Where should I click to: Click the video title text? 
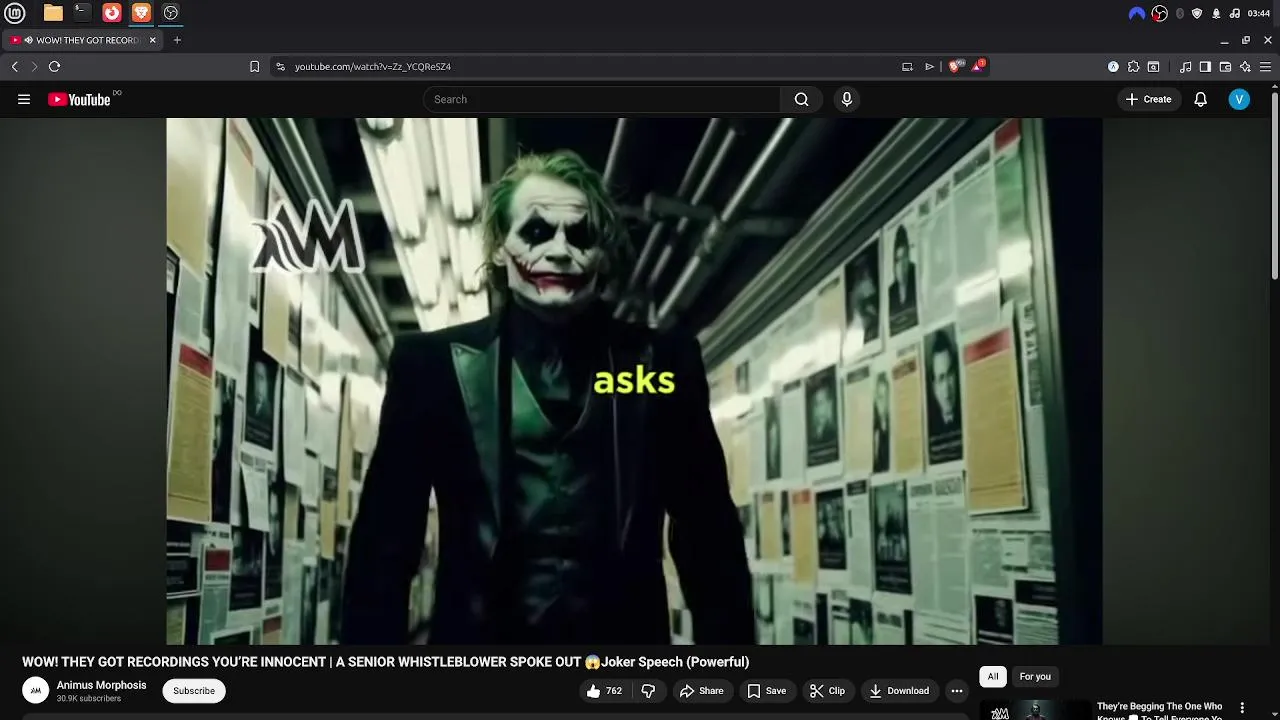[385, 662]
